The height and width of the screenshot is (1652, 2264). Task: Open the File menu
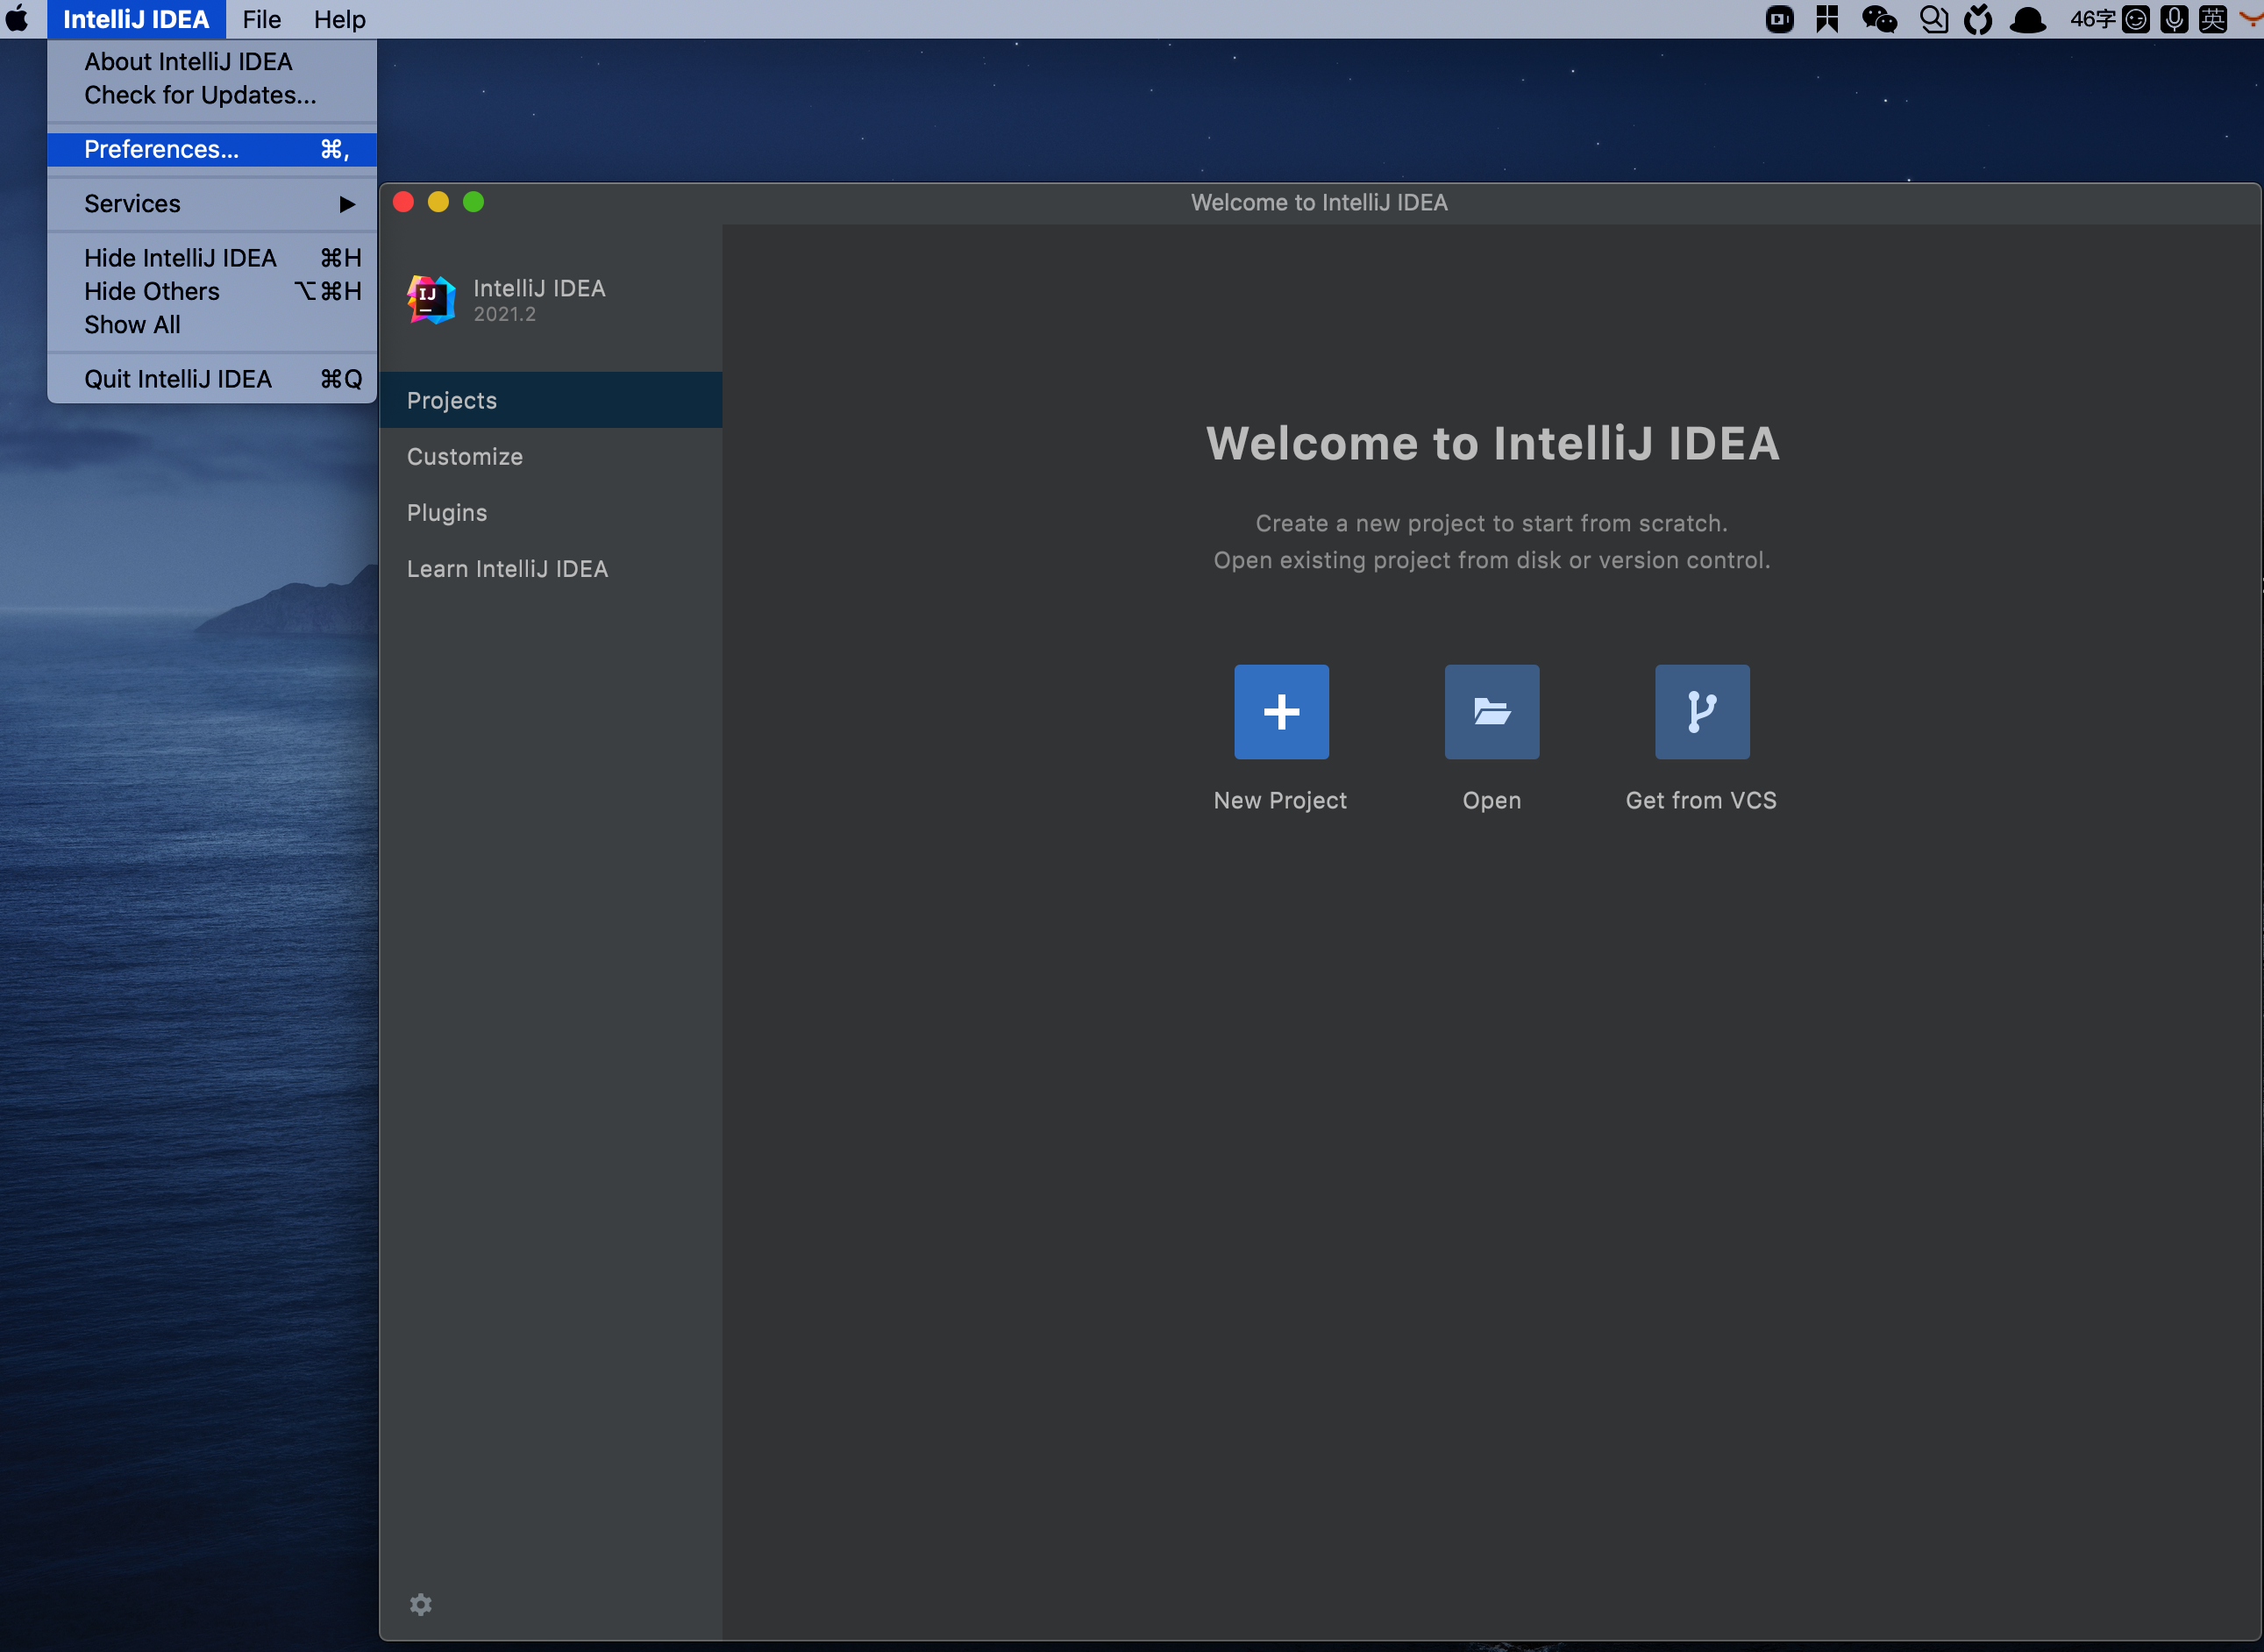(x=261, y=19)
